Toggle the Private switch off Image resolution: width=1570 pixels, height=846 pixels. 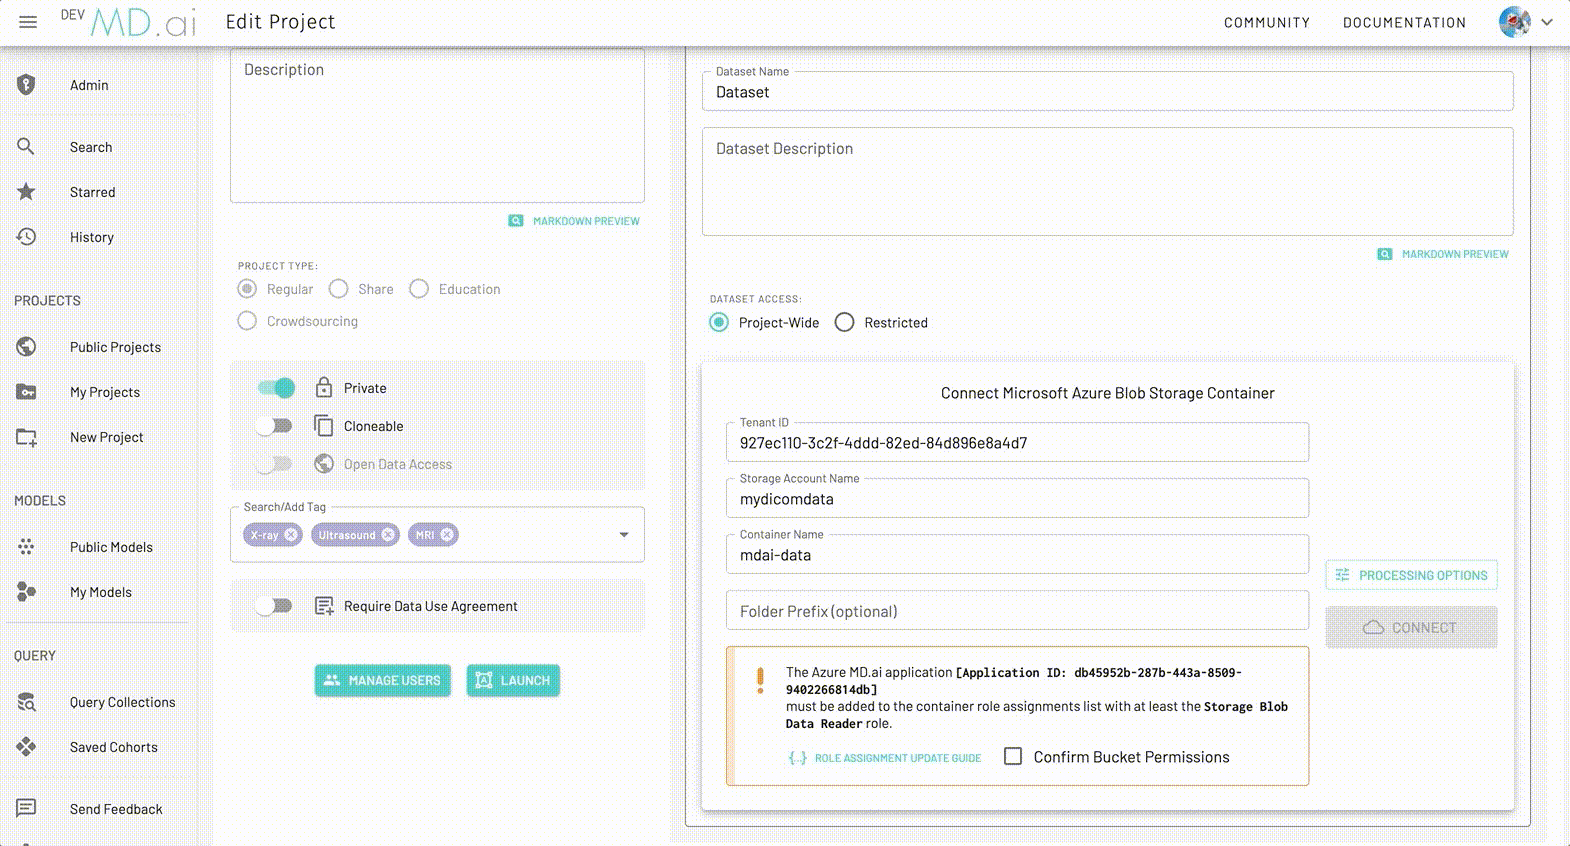point(276,387)
